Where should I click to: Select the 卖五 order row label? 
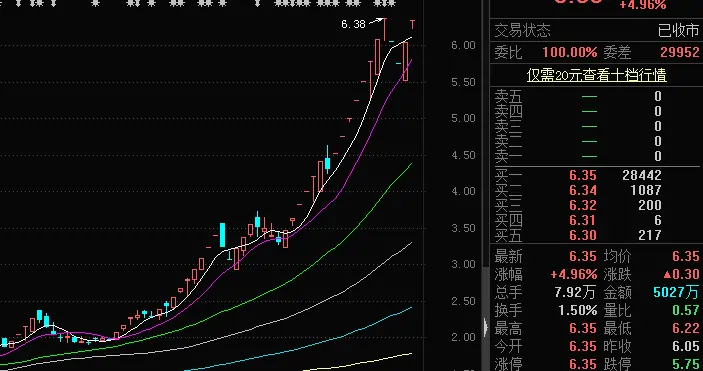508,96
